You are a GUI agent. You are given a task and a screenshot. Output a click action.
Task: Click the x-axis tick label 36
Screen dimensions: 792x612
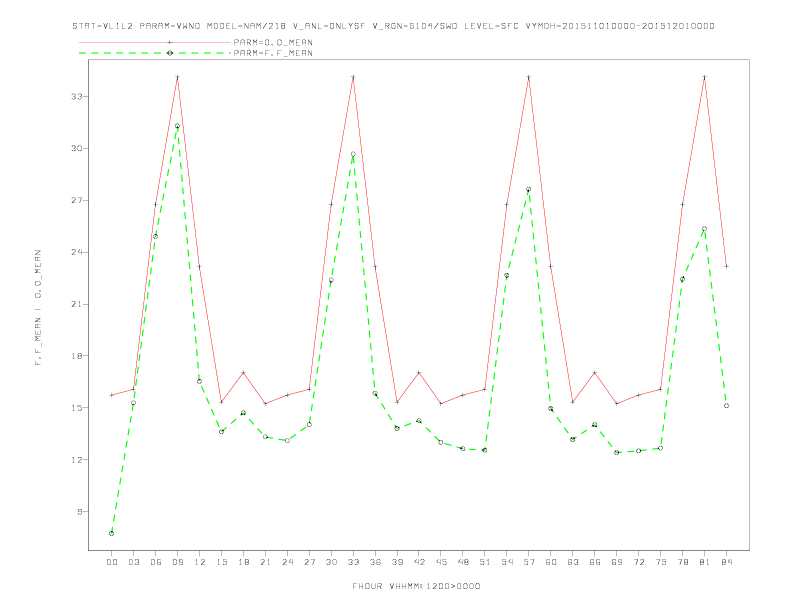375,562
